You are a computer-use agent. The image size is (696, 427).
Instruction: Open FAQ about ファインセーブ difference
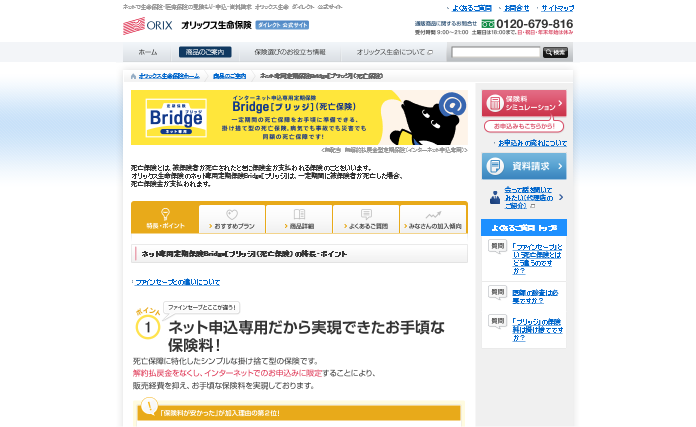[x=538, y=259]
